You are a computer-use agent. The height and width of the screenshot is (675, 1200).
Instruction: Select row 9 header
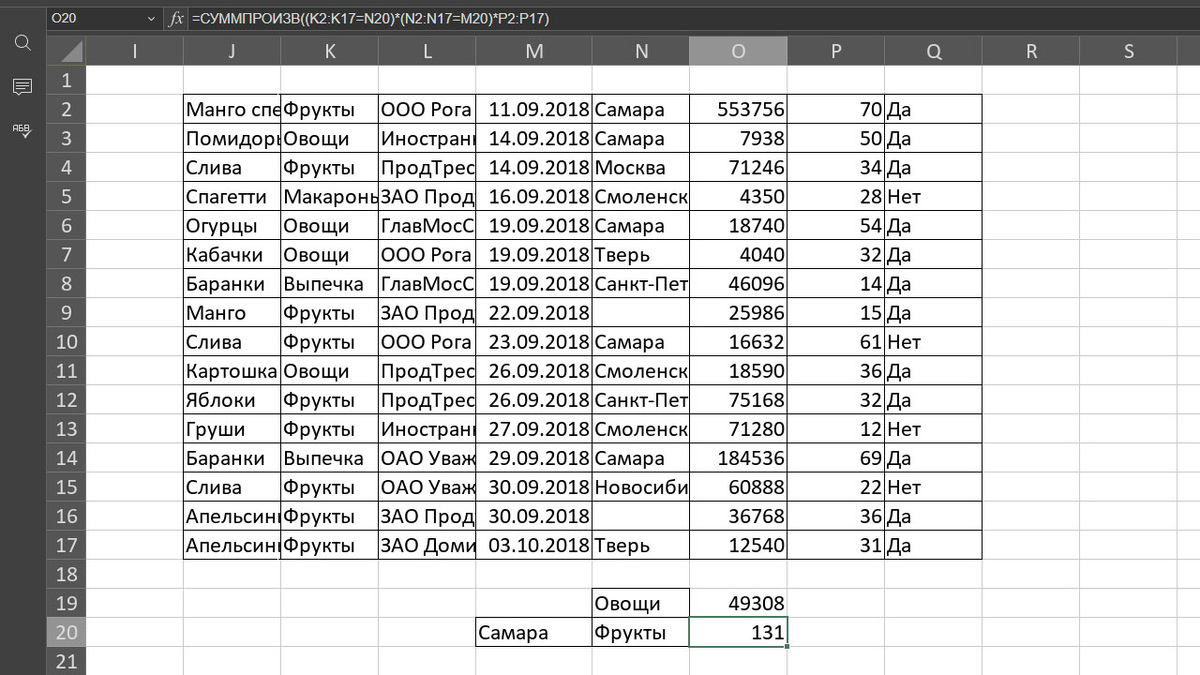(x=66, y=313)
